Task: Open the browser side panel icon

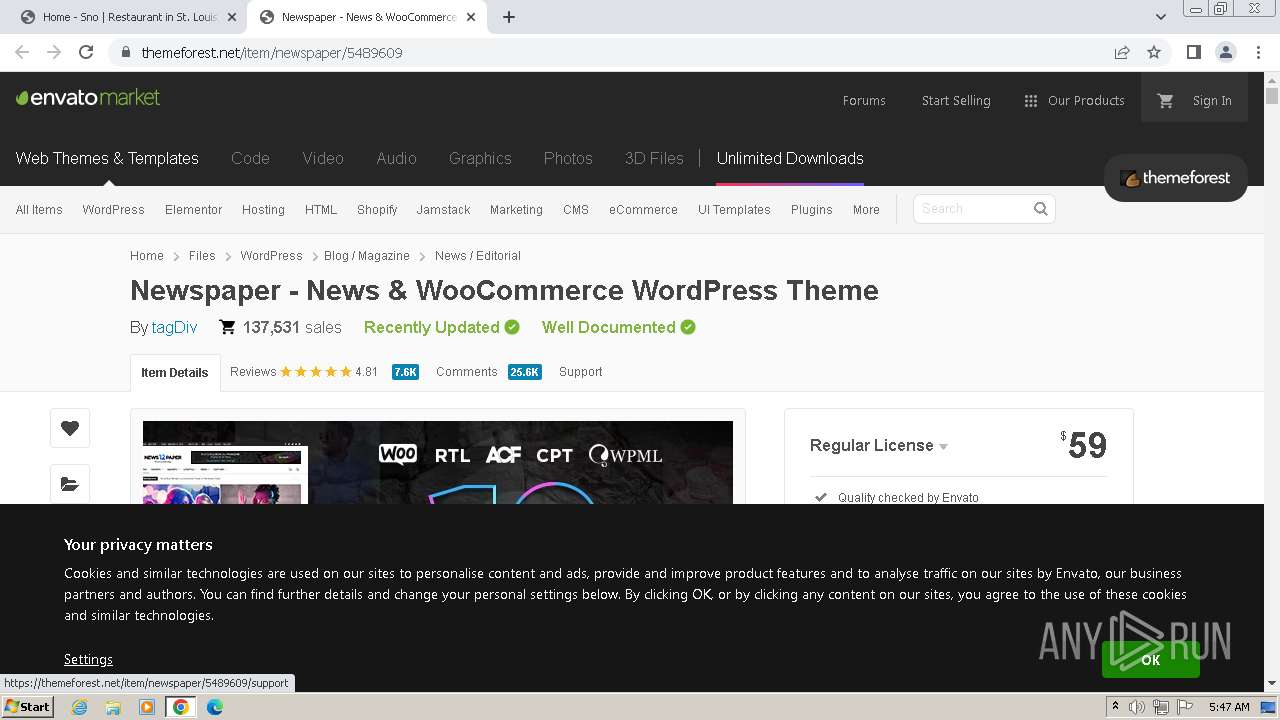Action: 1193,52
